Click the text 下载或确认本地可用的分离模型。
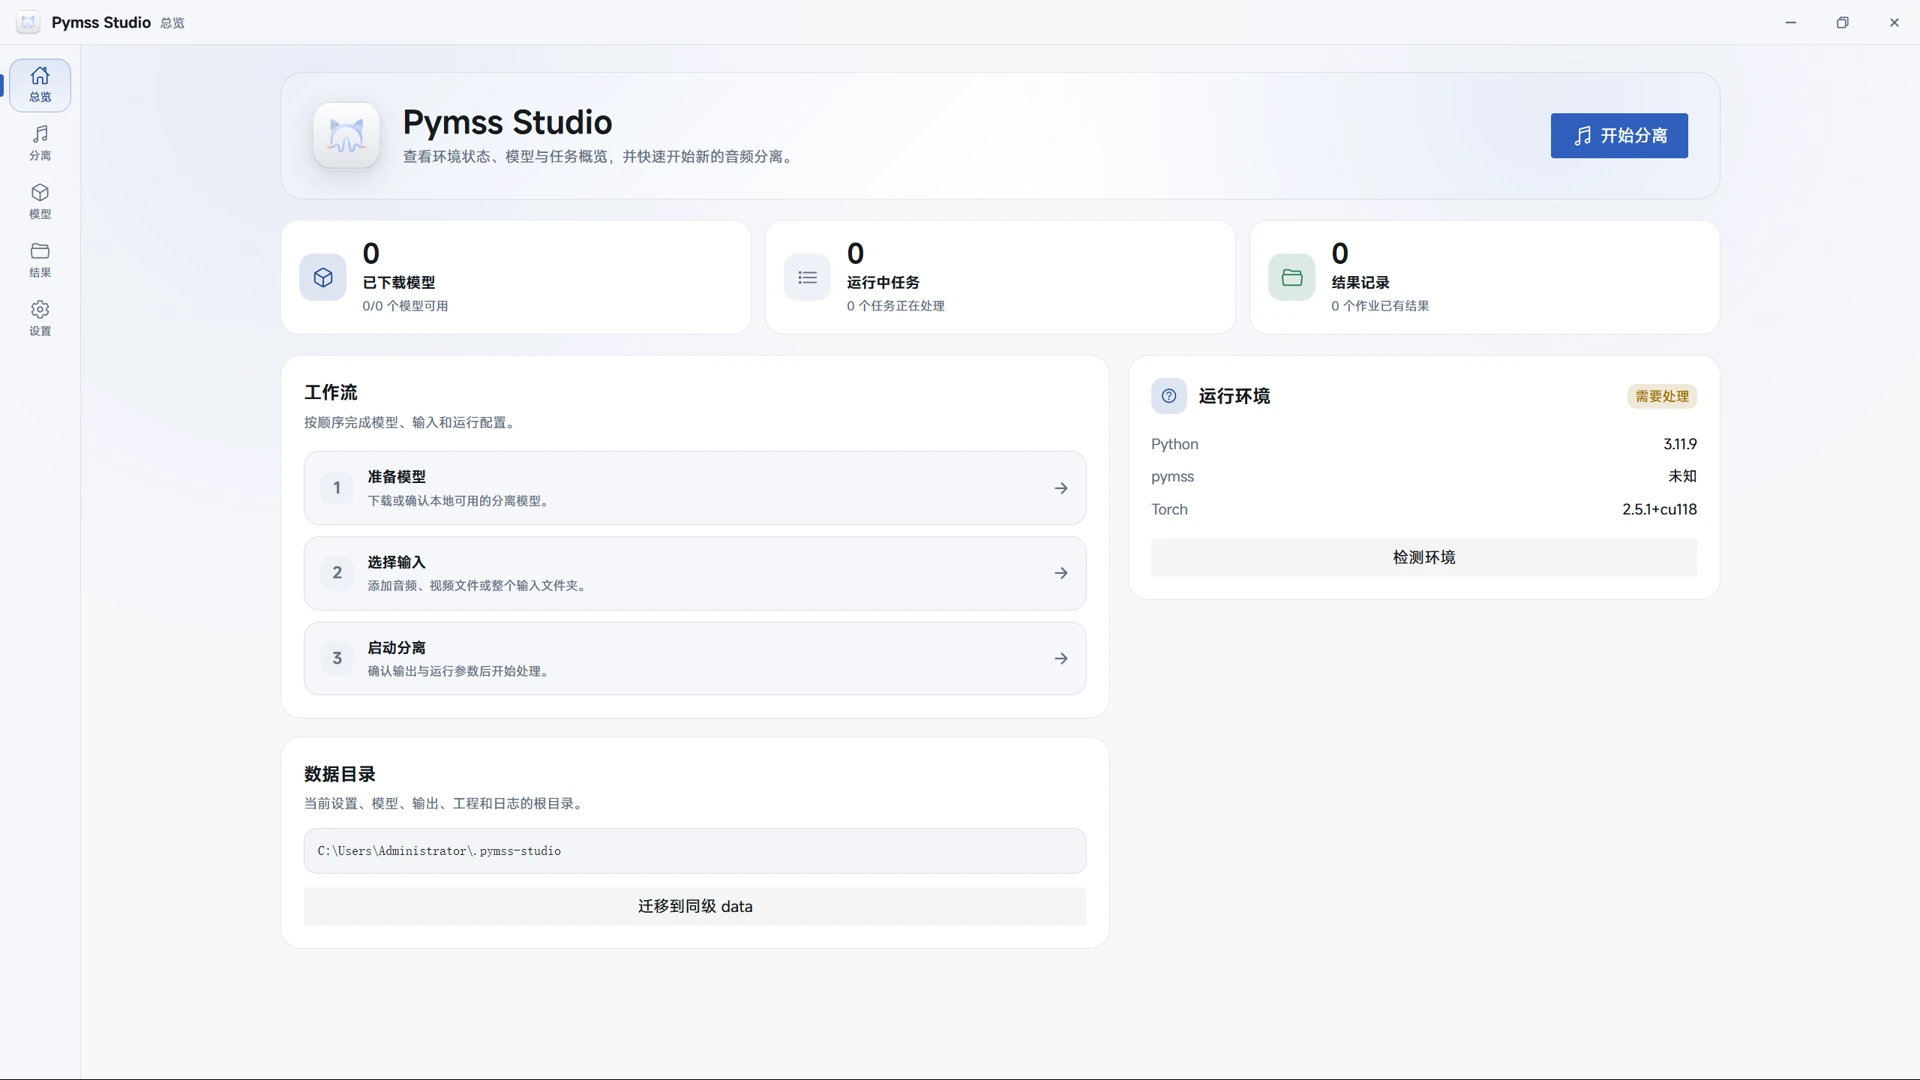This screenshot has height=1080, width=1920. (x=460, y=501)
